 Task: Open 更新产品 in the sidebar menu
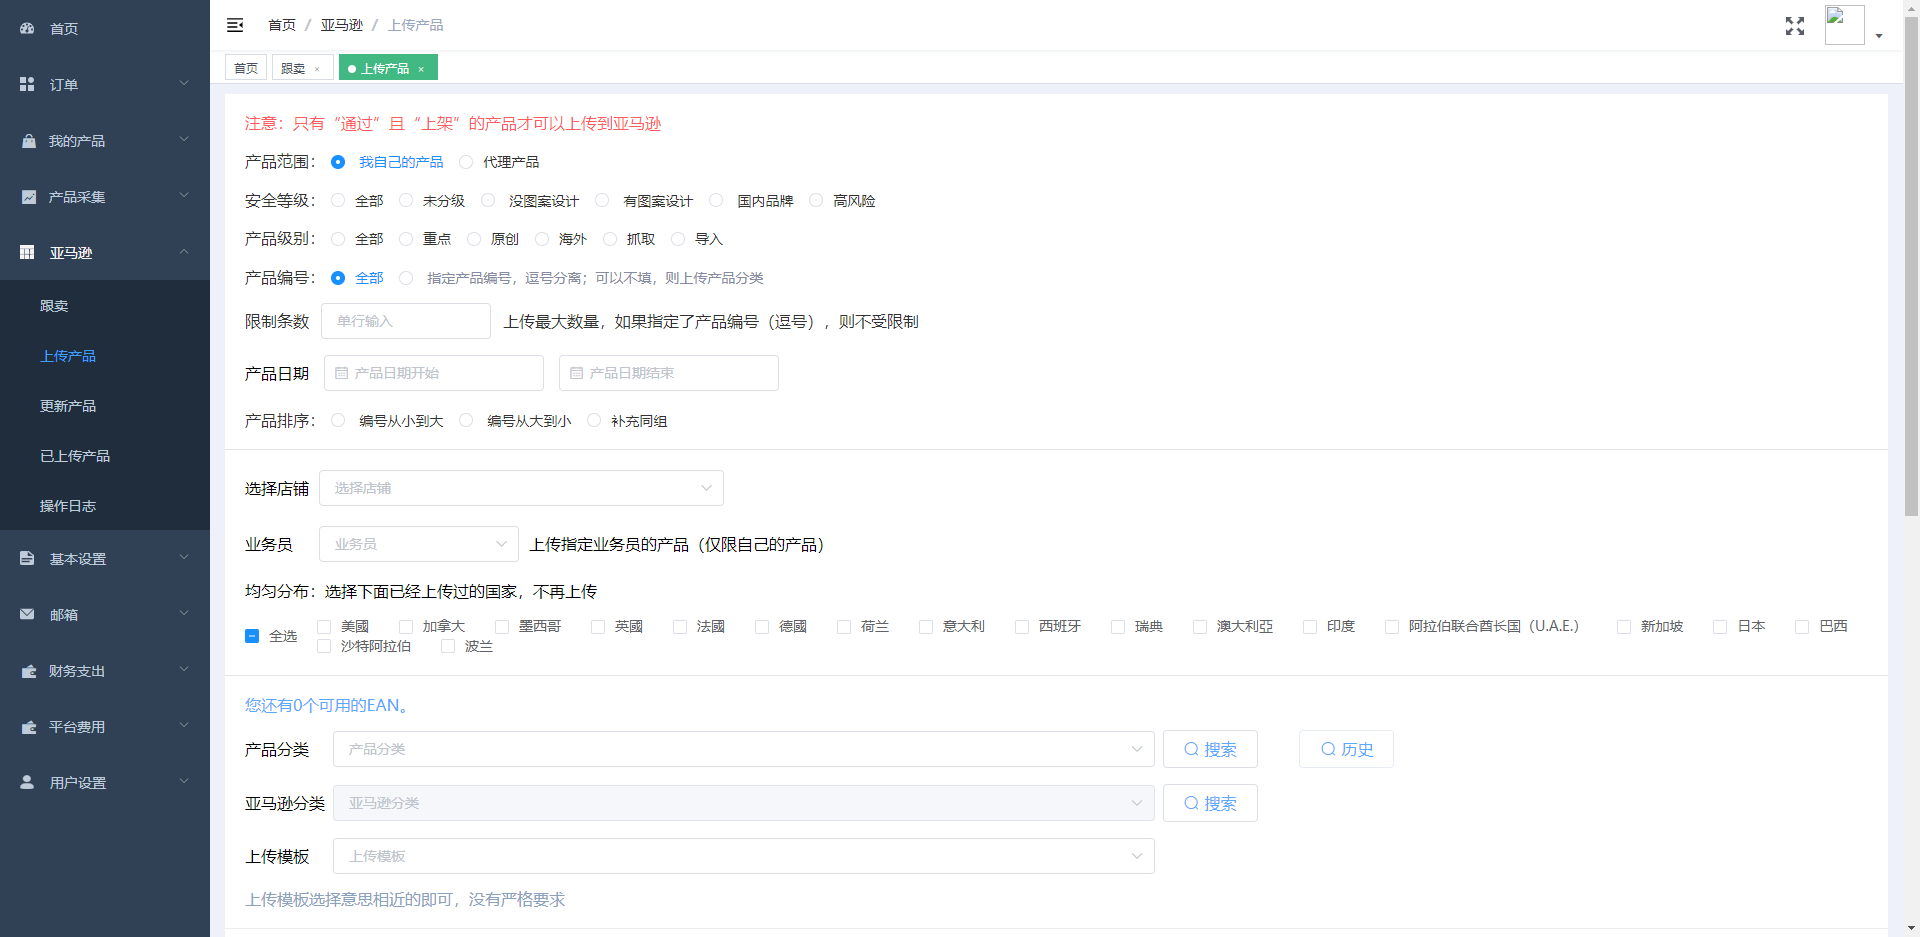pyautogui.click(x=68, y=406)
